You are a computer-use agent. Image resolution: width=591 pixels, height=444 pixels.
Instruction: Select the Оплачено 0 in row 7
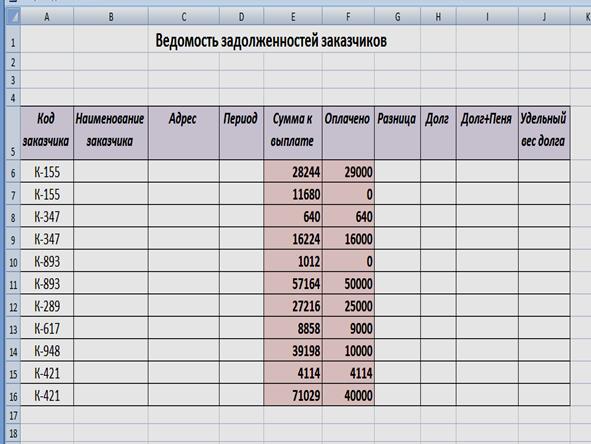[x=348, y=194]
